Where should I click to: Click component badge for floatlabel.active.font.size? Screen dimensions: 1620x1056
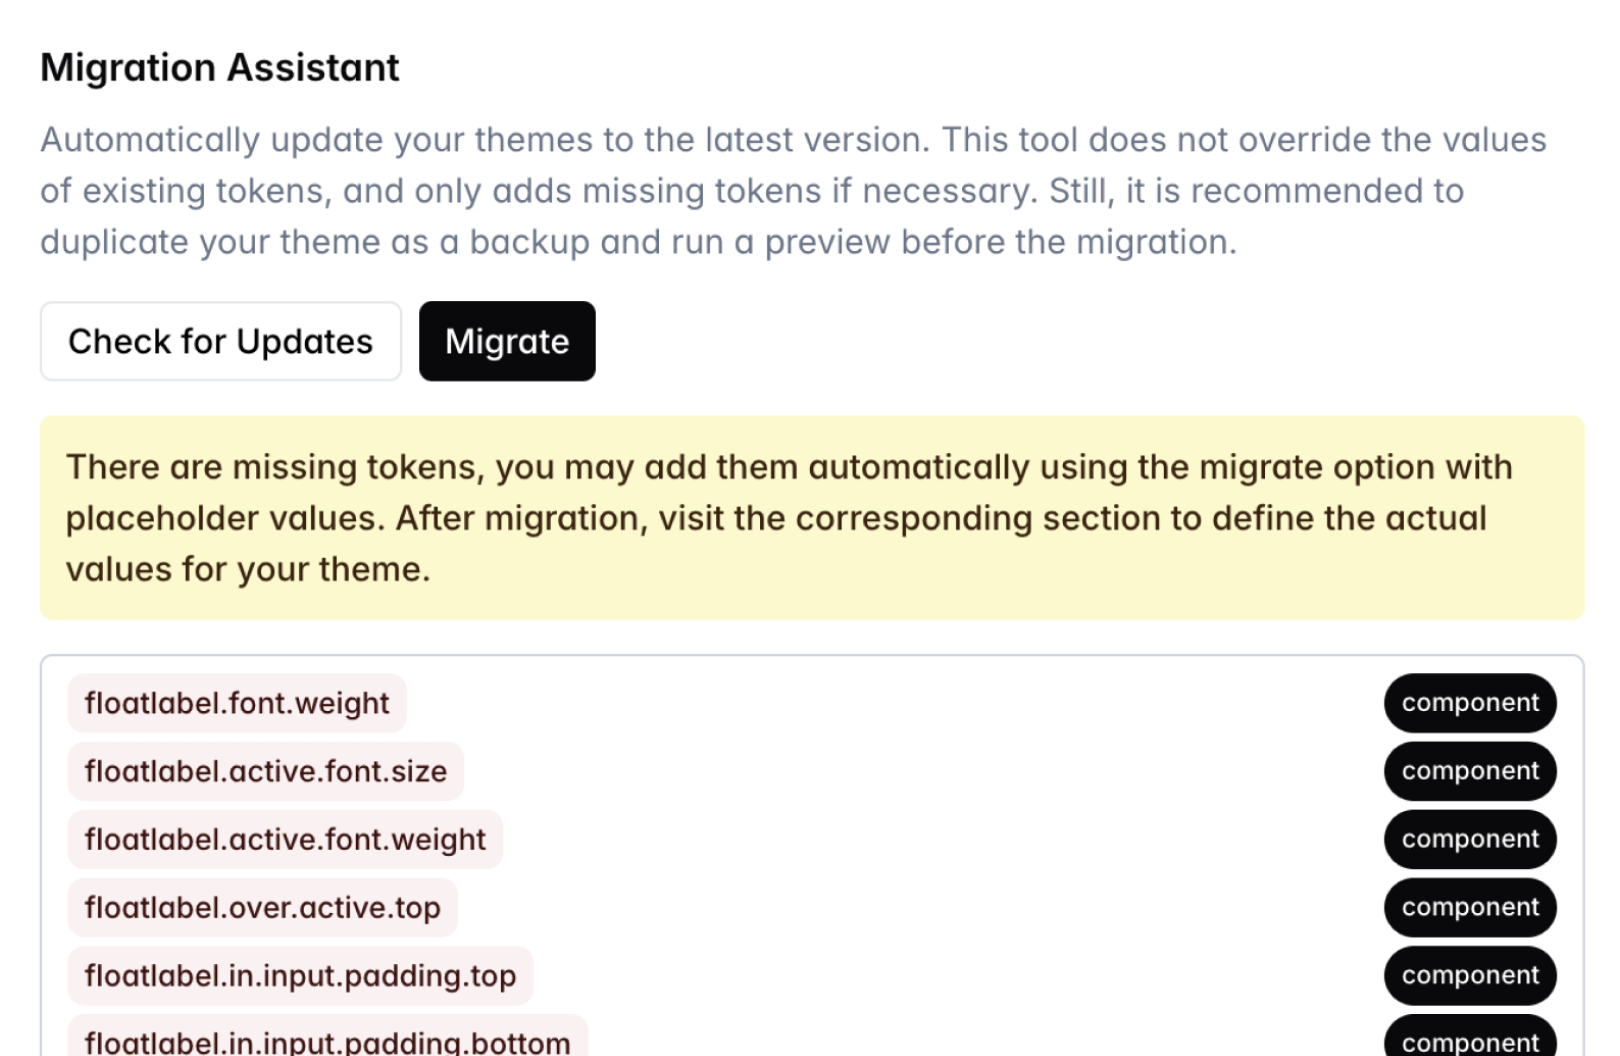(1469, 771)
